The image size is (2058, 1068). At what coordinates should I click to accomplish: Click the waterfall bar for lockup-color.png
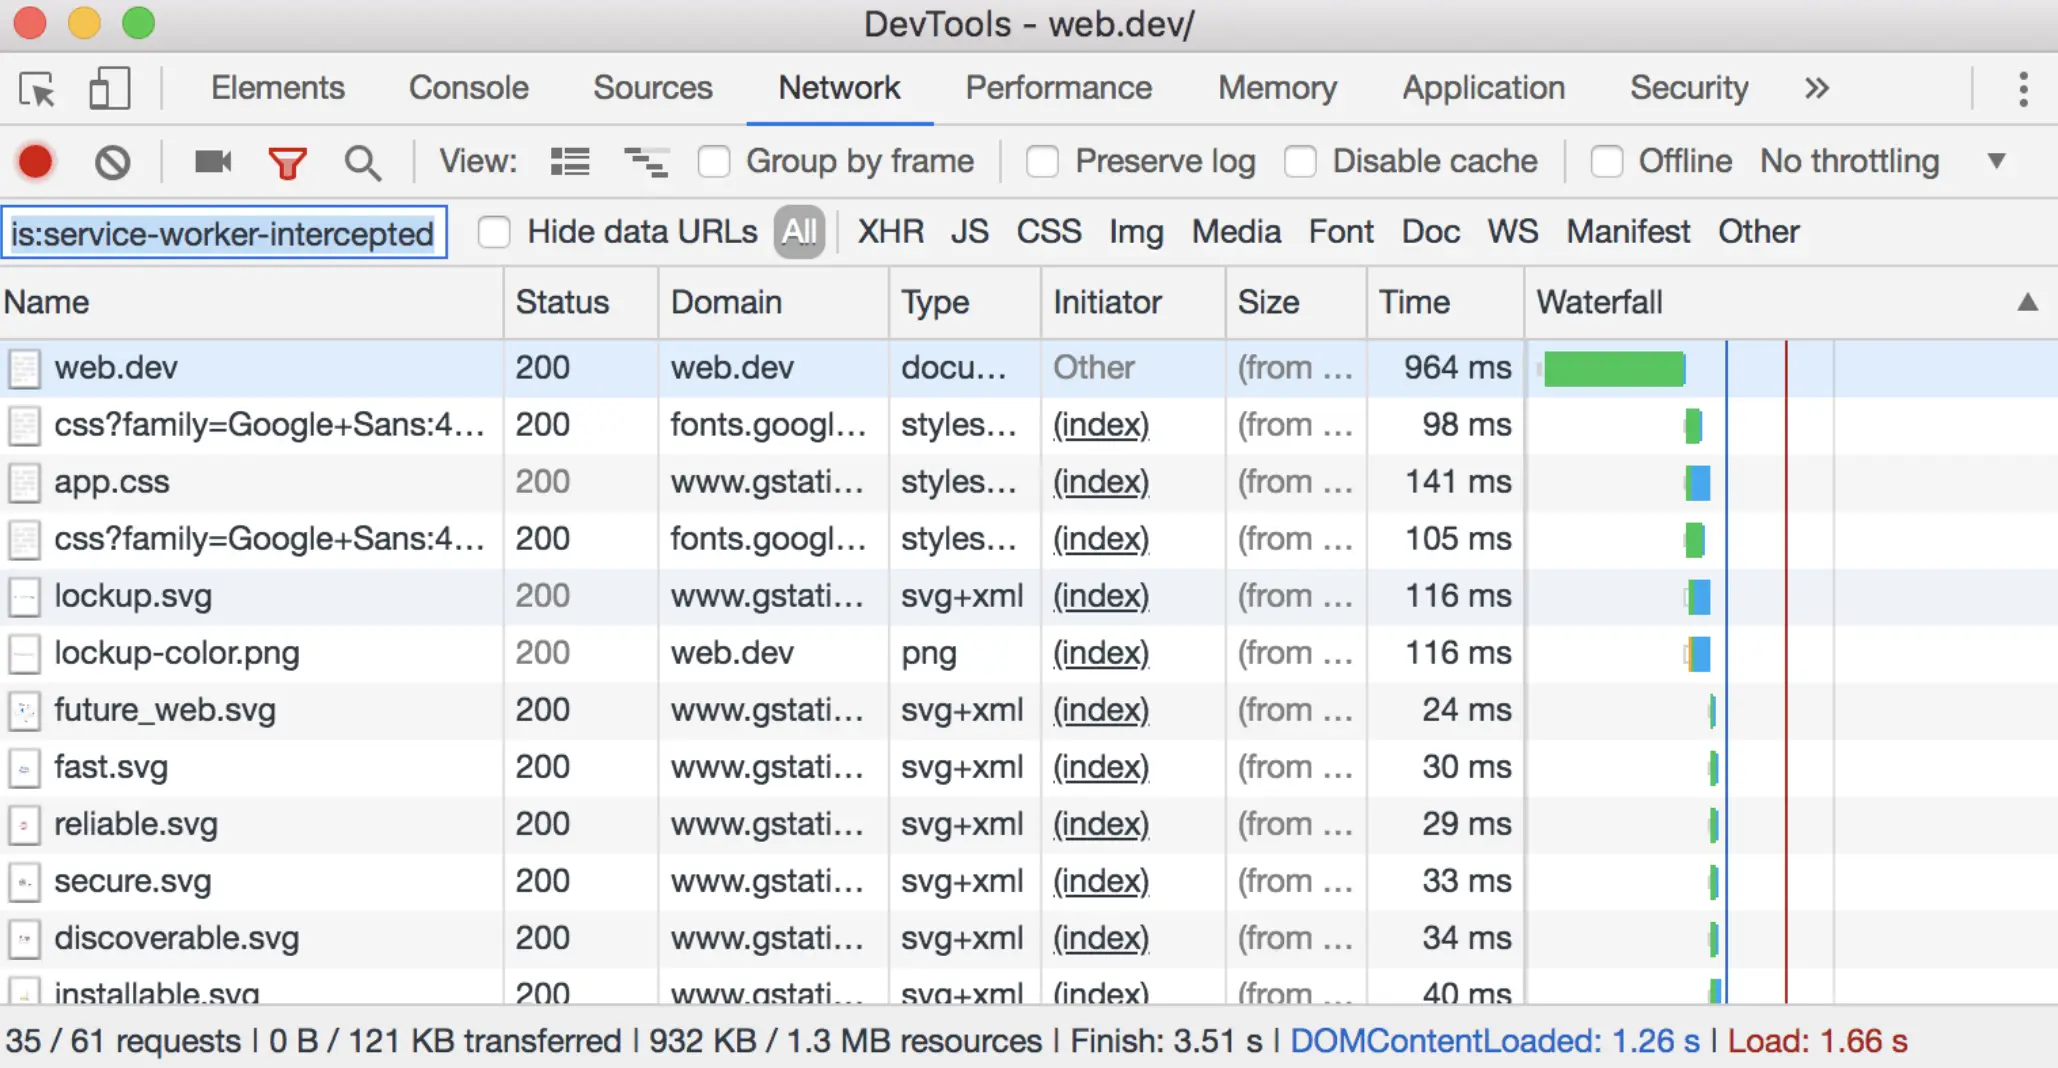(1697, 654)
